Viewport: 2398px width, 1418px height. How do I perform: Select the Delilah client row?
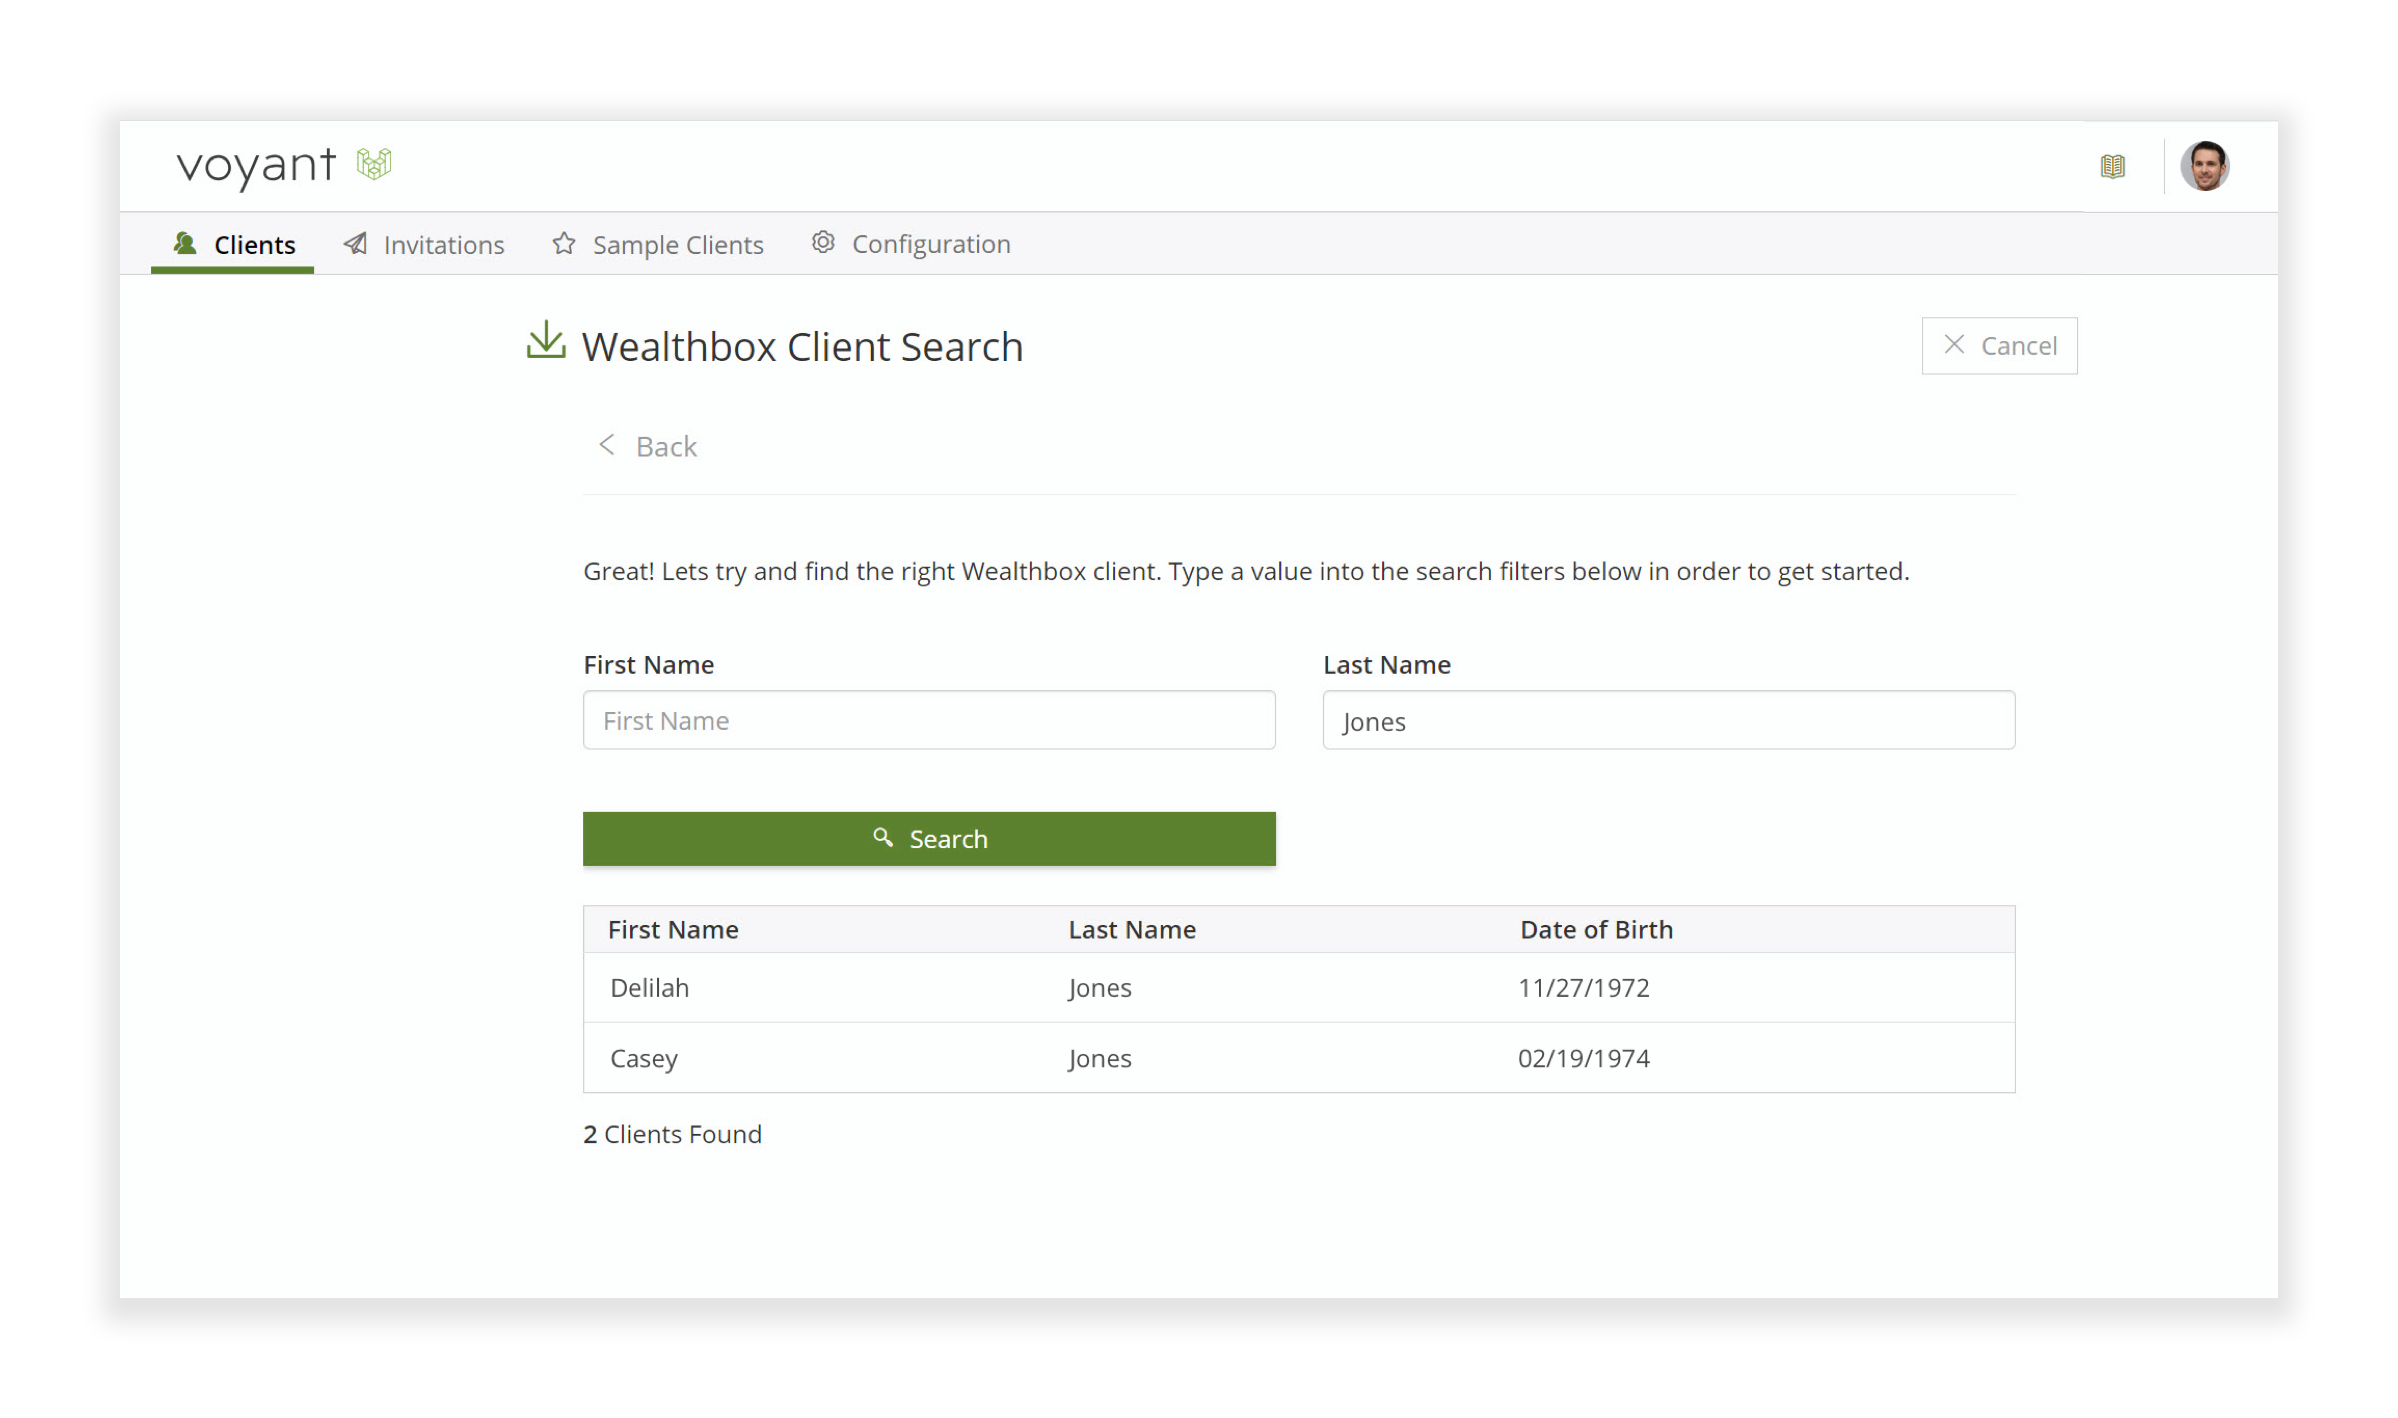click(x=1299, y=988)
